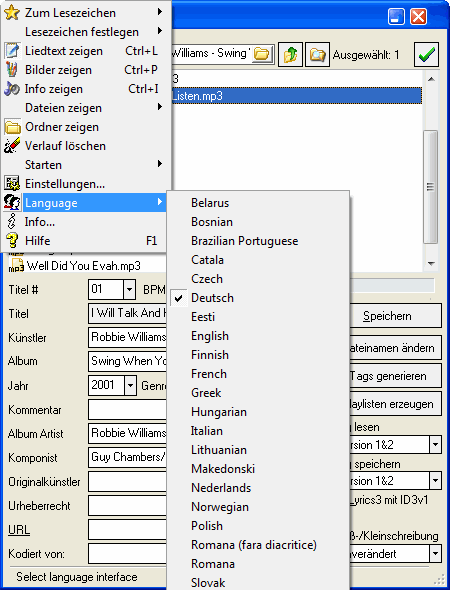Click Tags generieren button

pyautogui.click(x=395, y=376)
